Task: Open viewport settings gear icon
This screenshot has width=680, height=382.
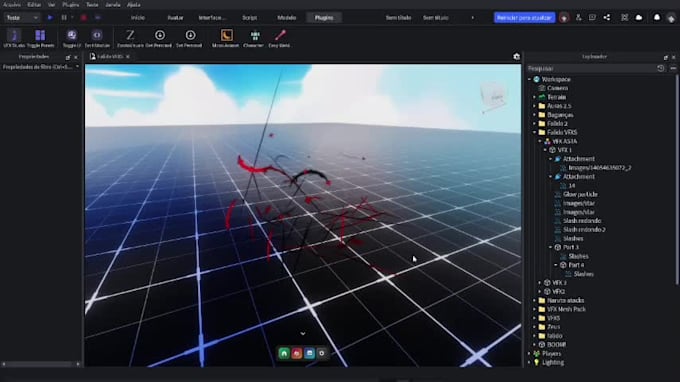Action: 516,56
